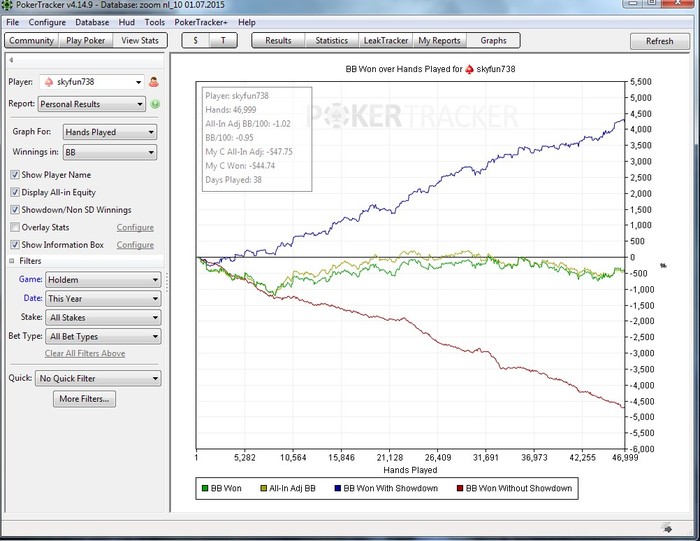The height and width of the screenshot is (541, 700).
Task: Click Configure link next to Overlay Stats
Action: click(x=135, y=228)
